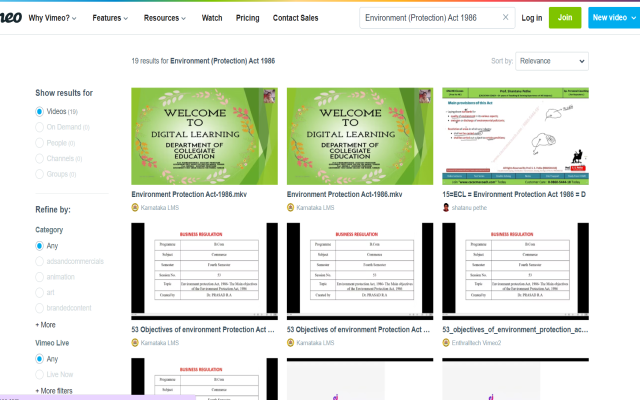The width and height of the screenshot is (640, 400).
Task: Open second Welcome to Digital Learning thumbnail
Action: 360,136
